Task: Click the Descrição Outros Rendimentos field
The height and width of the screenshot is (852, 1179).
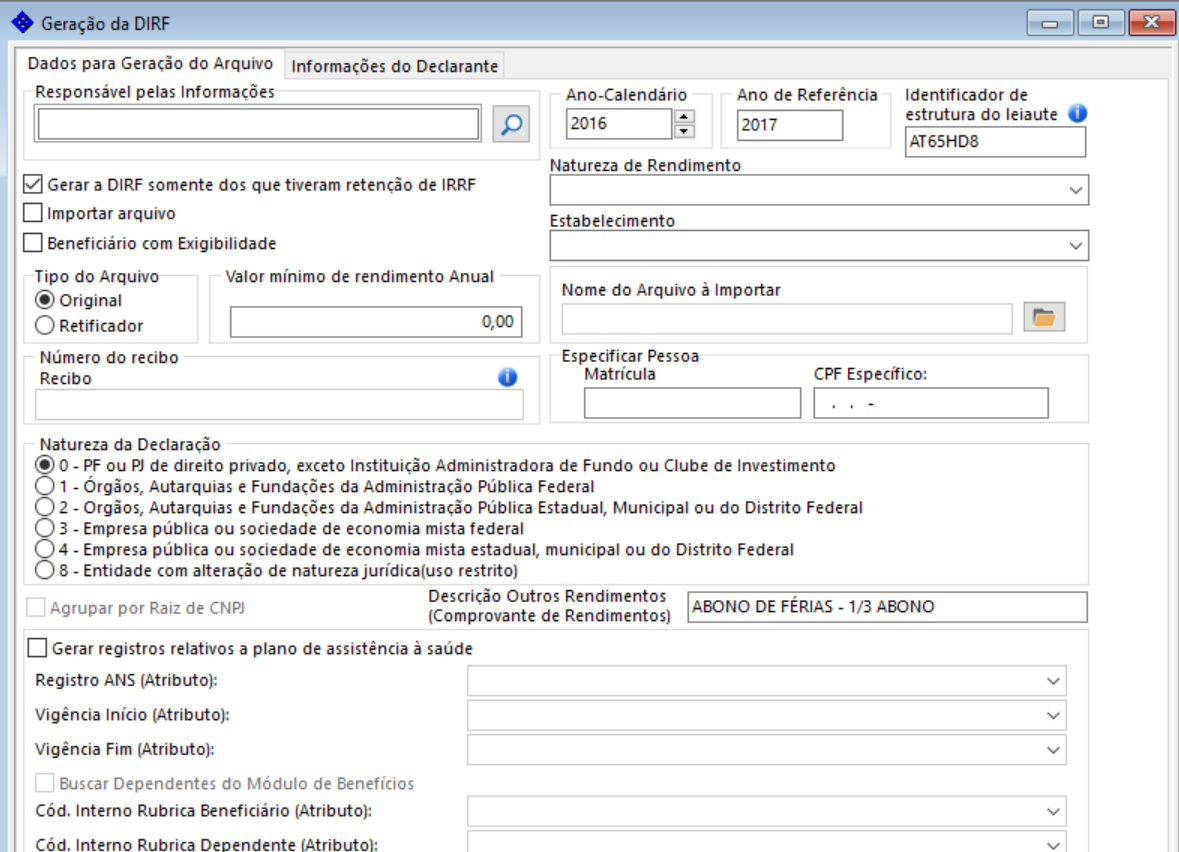Action: click(x=887, y=607)
